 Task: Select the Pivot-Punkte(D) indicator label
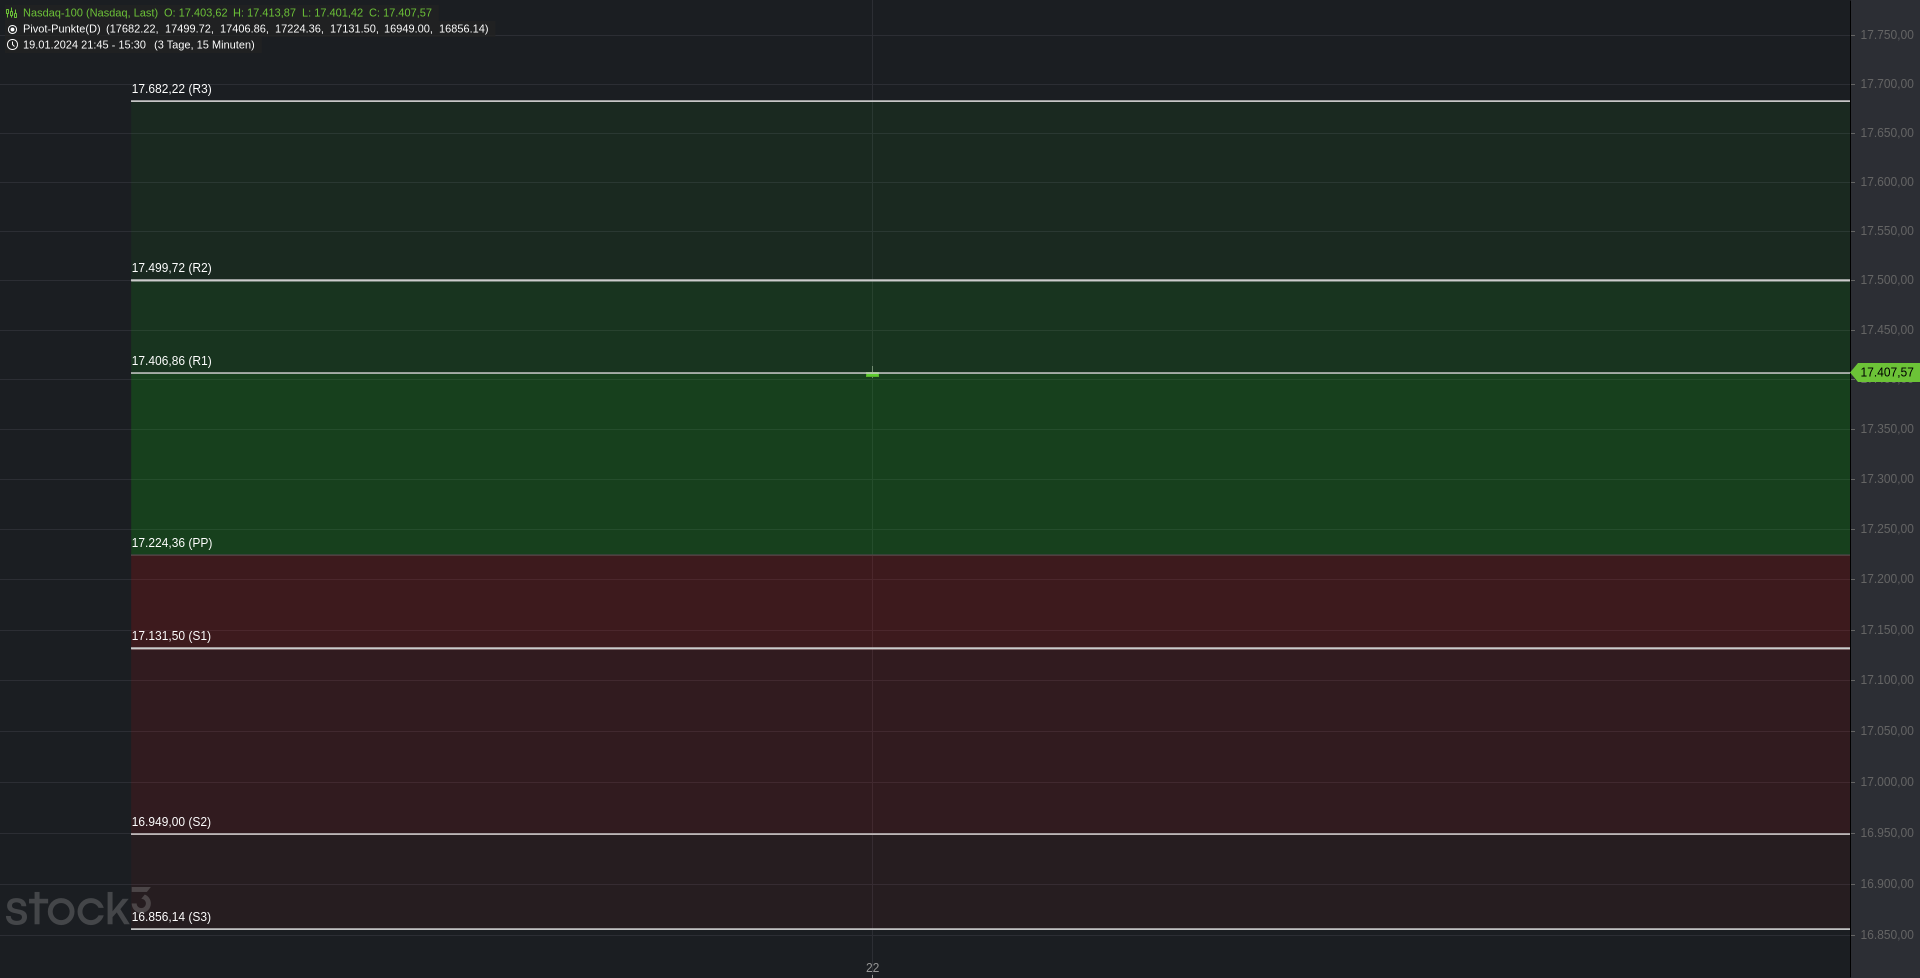[x=61, y=29]
